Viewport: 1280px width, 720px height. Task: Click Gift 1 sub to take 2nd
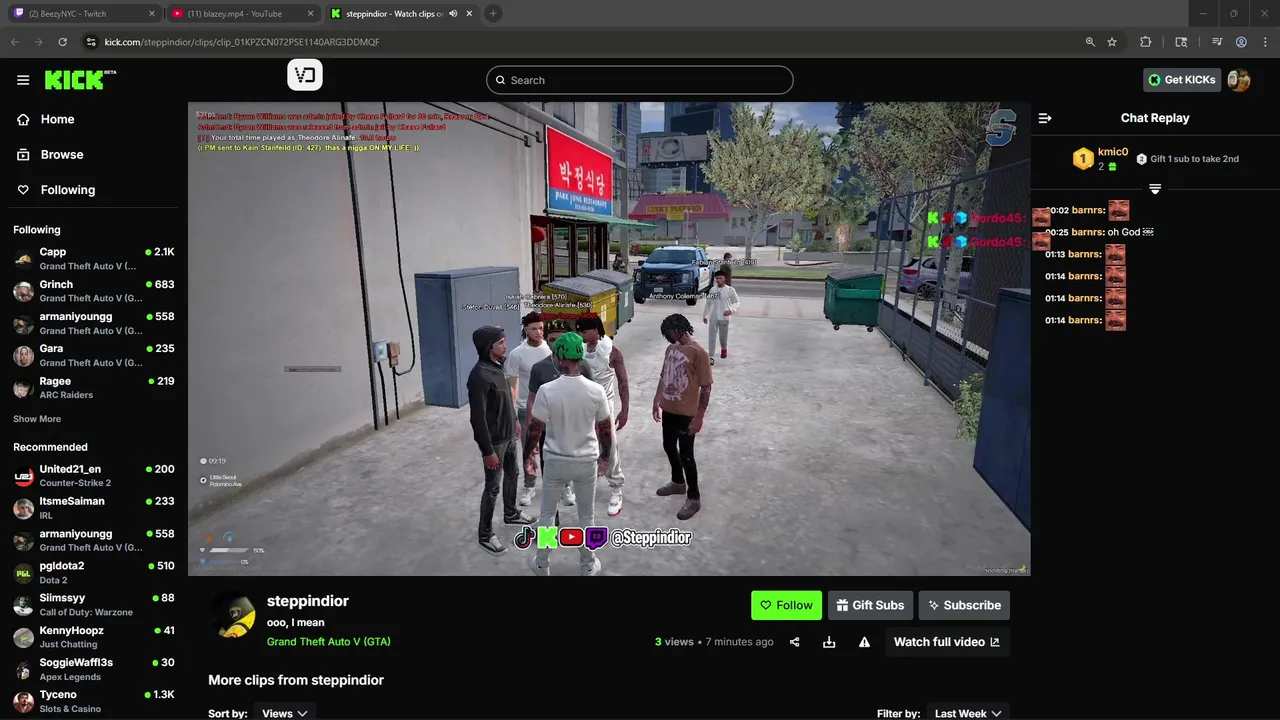coord(1188,159)
